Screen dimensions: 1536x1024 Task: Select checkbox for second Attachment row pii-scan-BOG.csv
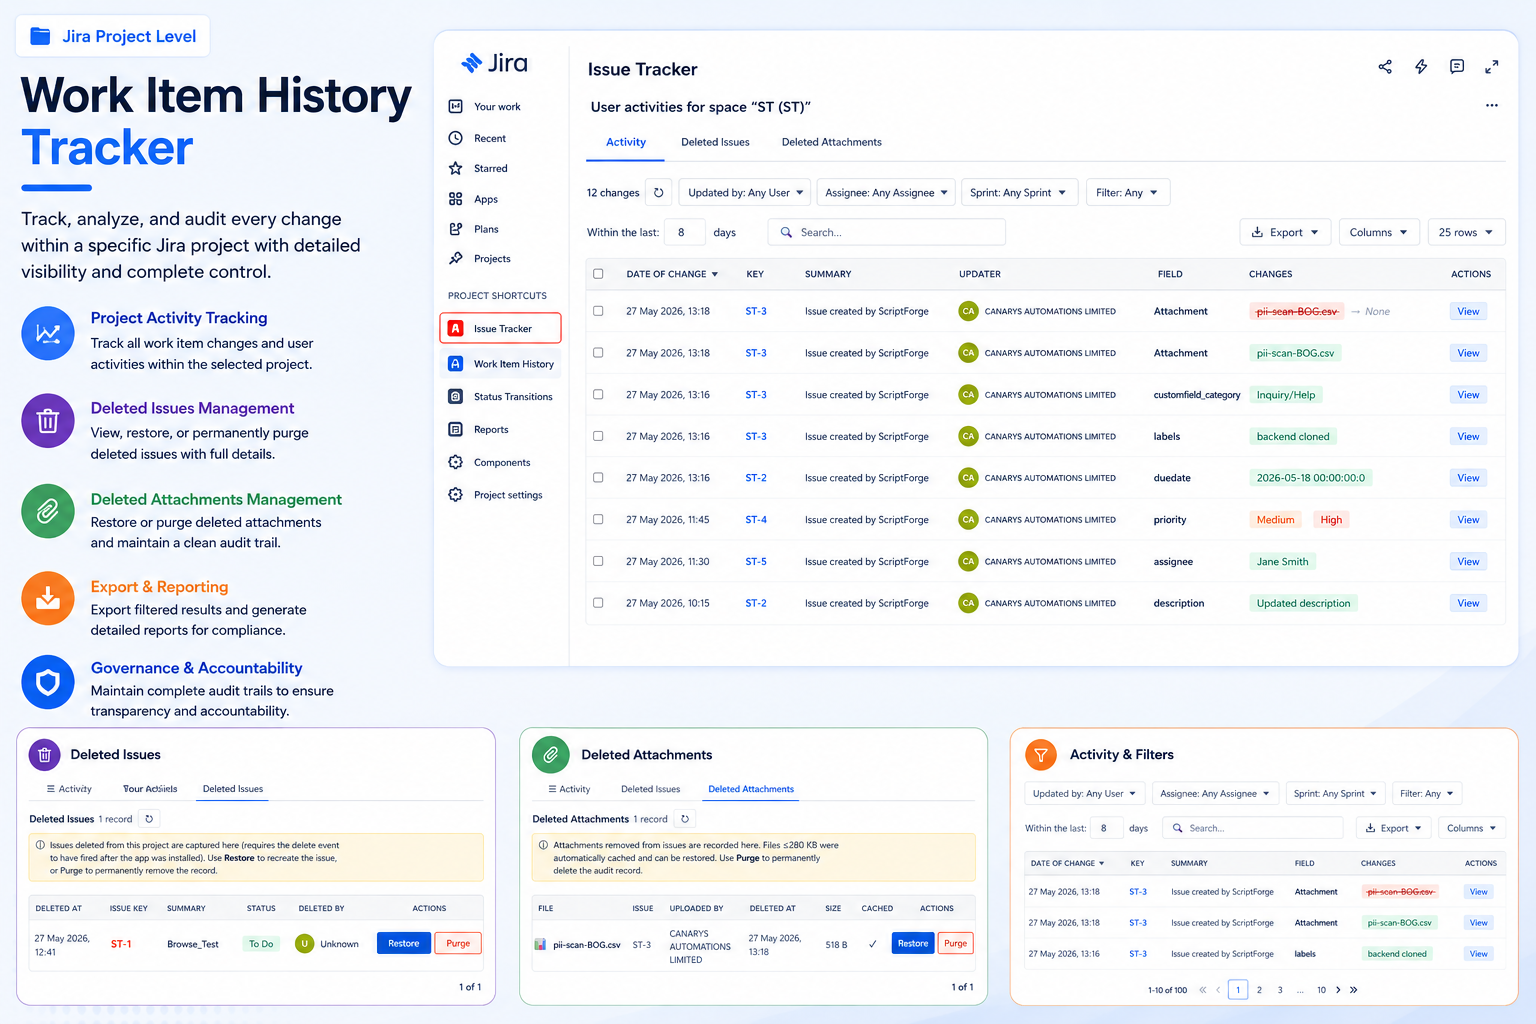[x=598, y=353]
